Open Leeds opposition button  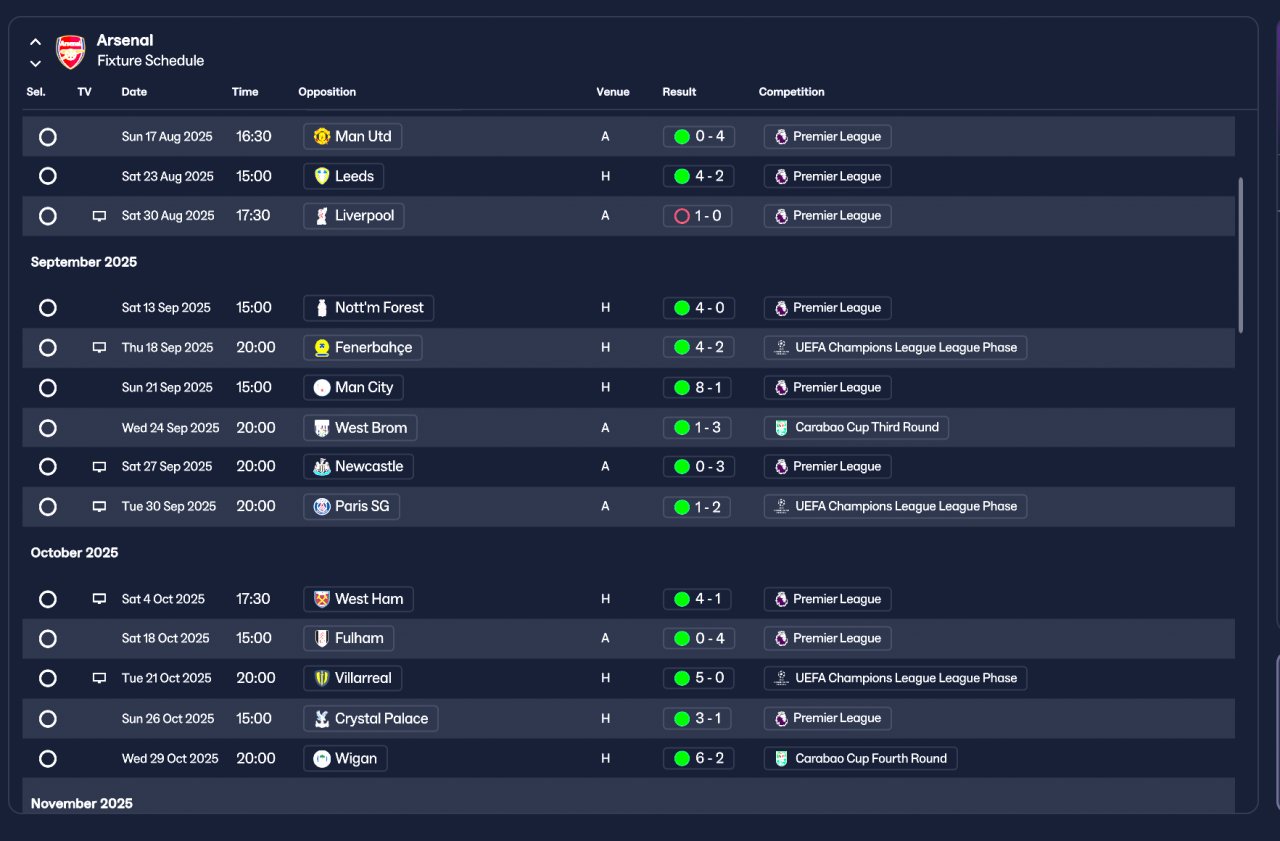coord(343,176)
